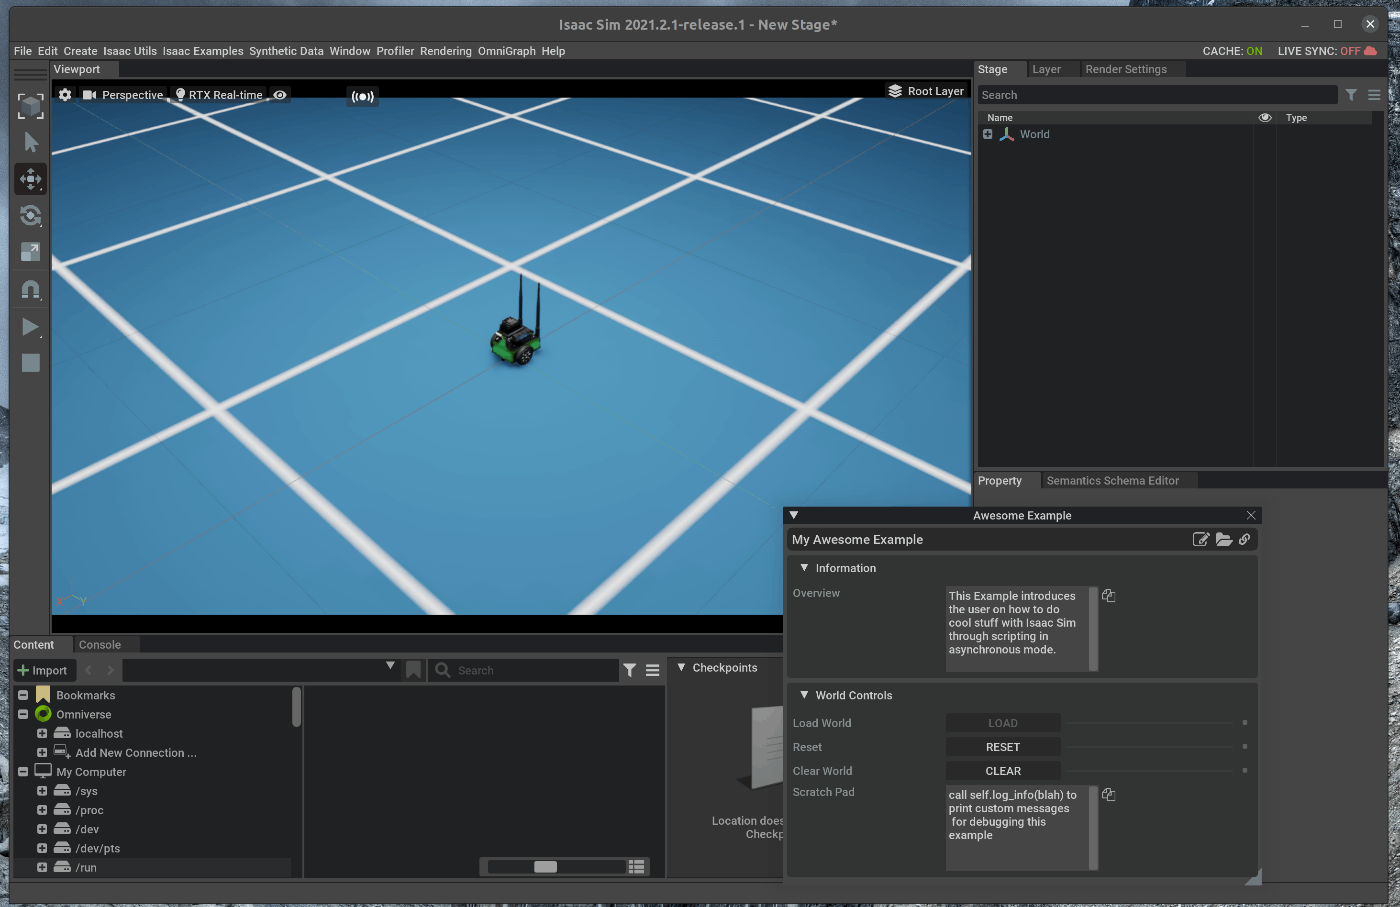Activate the Scale tool
Screen dimensions: 1400x907
pos(31,252)
